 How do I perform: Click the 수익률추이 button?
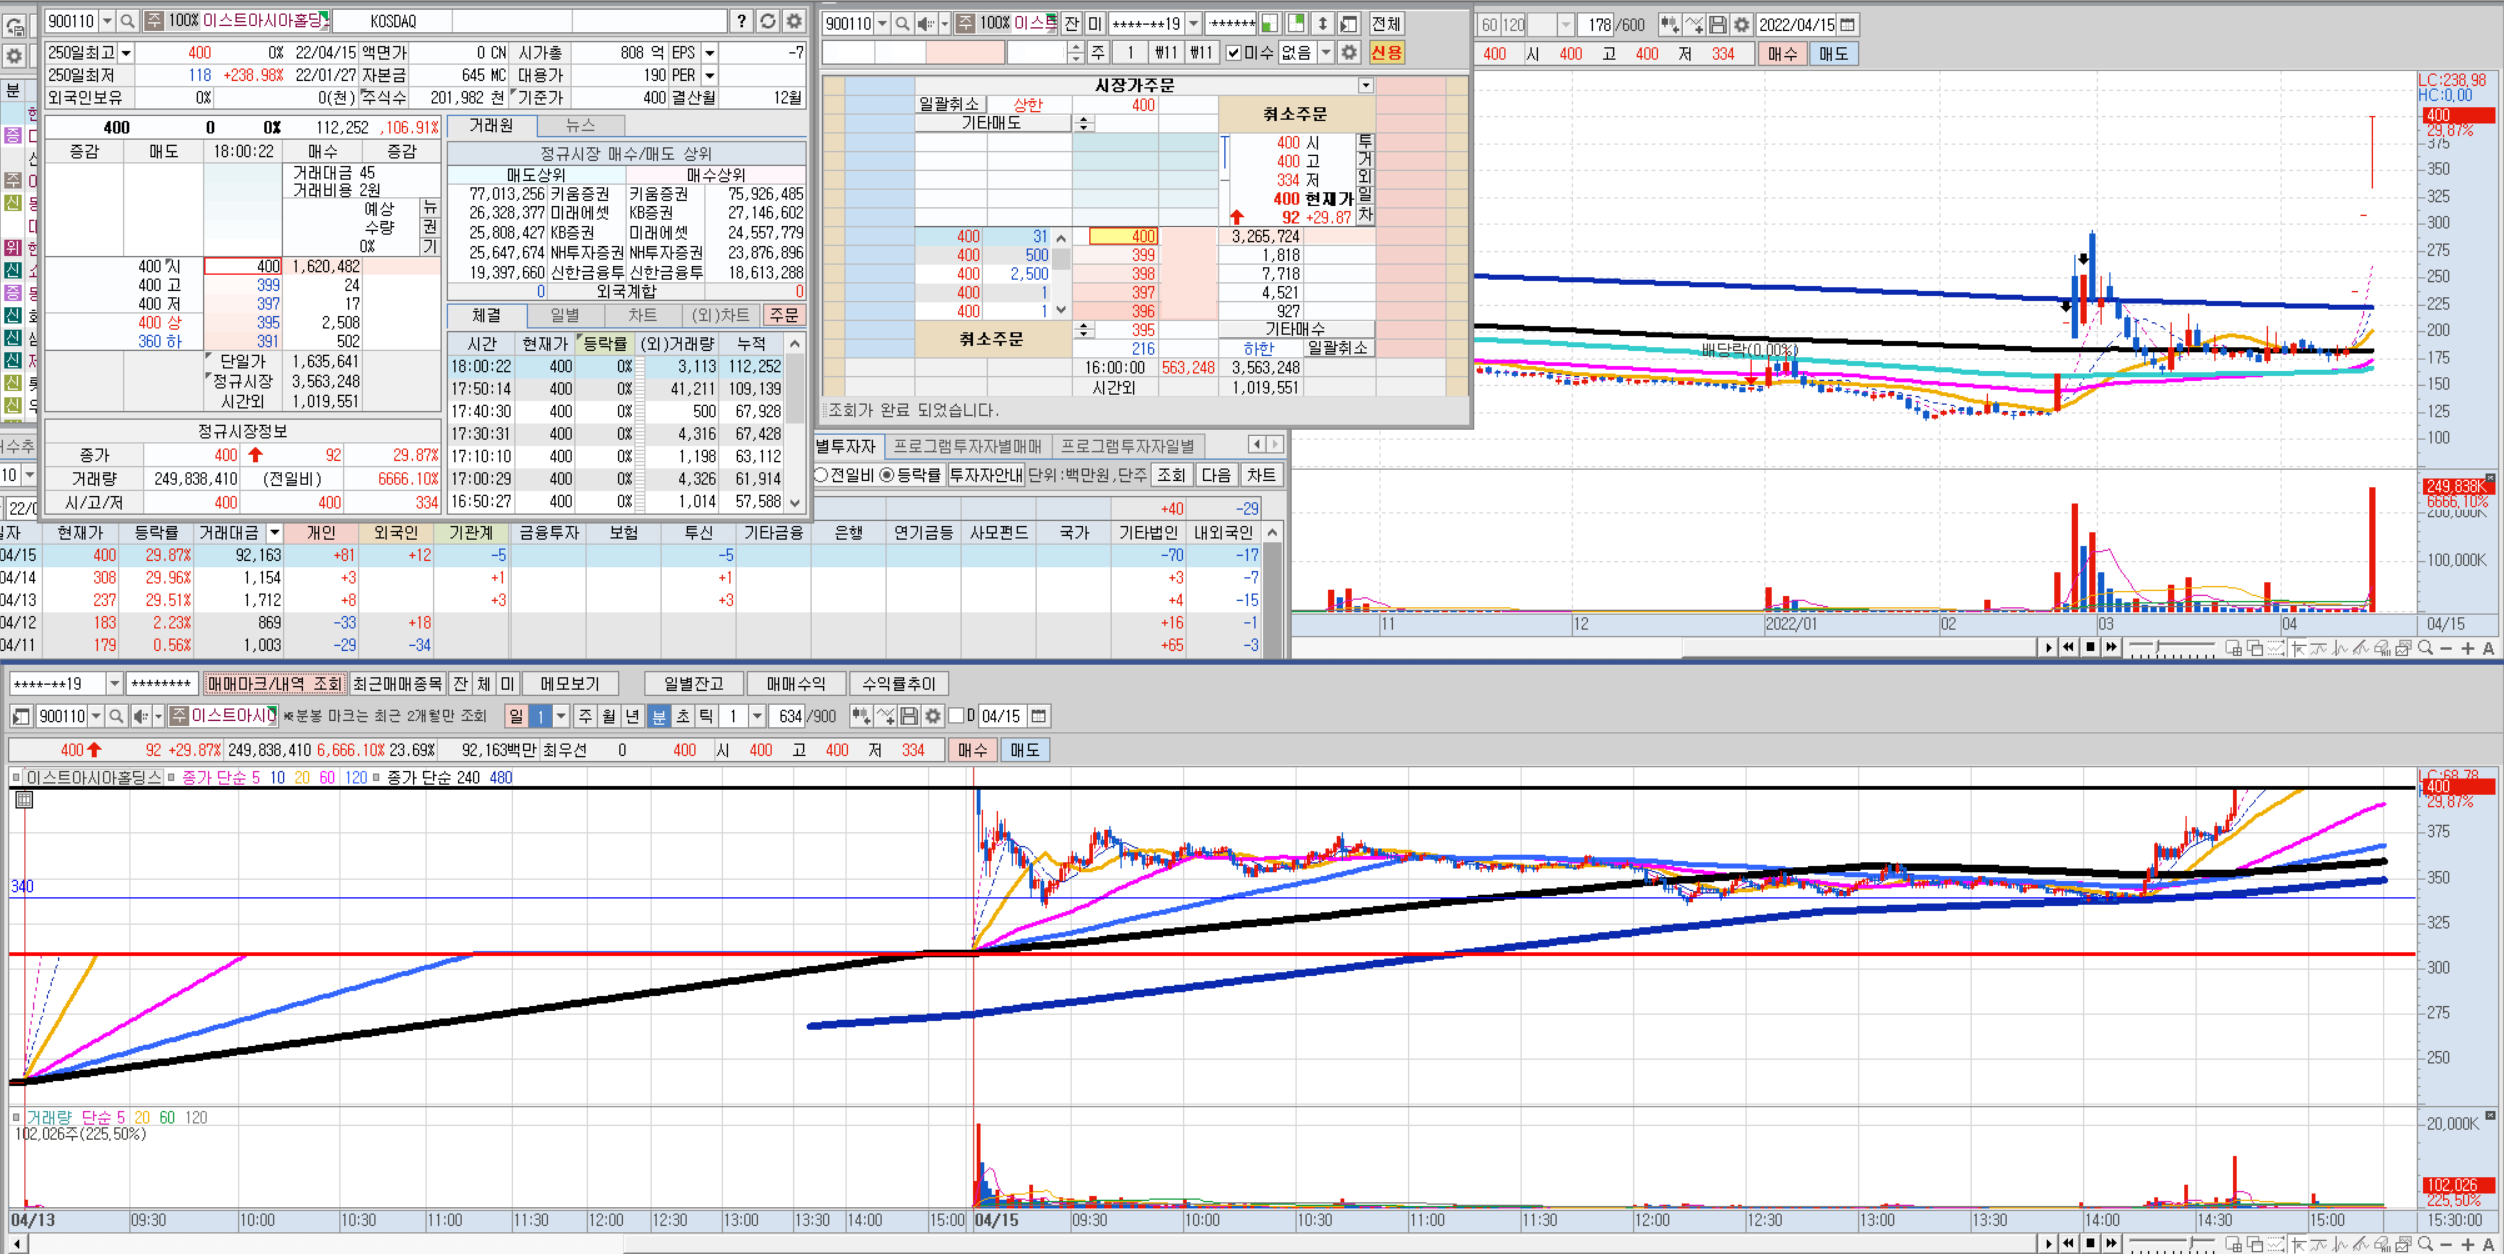pos(899,684)
